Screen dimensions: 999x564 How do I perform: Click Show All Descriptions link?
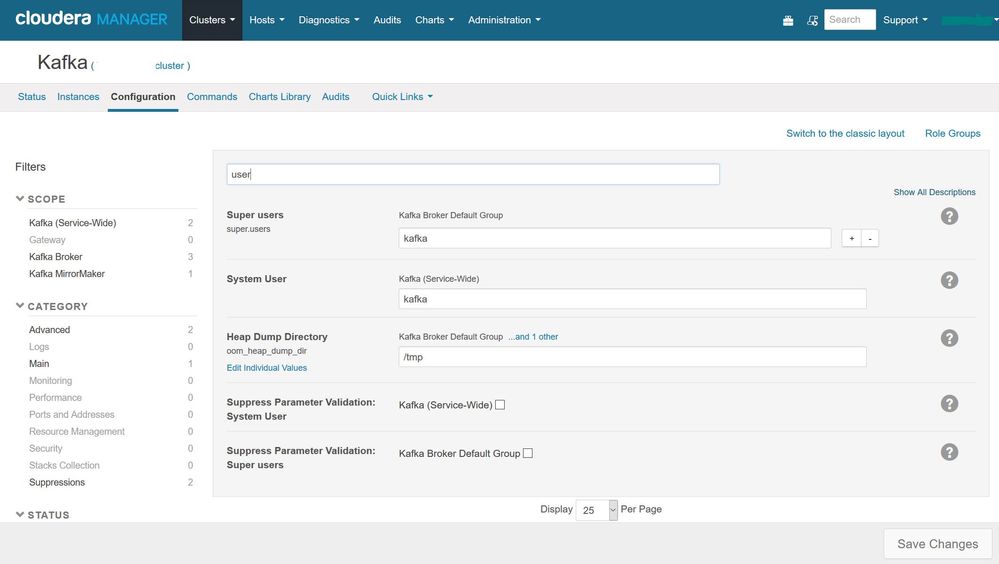tap(934, 192)
